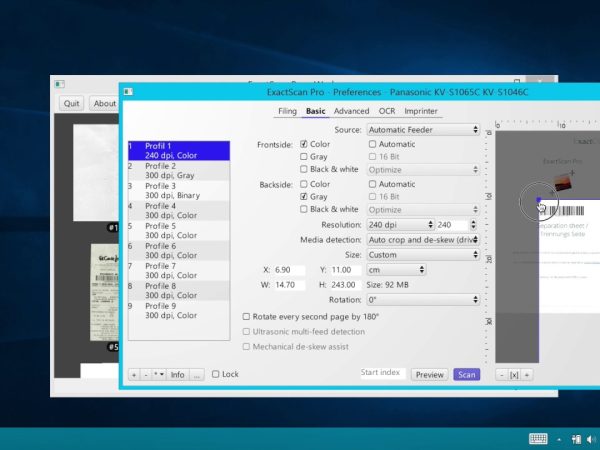Select Profile 9 in the list
This screenshot has width=600, height=450.
[x=179, y=310]
